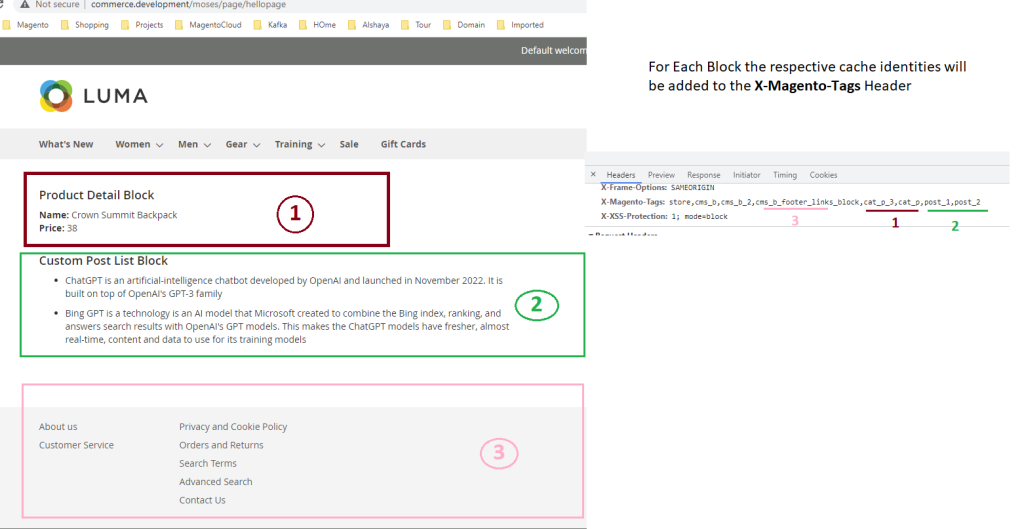The height and width of the screenshot is (529, 1024).
Task: Expand the Women menu dropdown
Action: click(139, 144)
